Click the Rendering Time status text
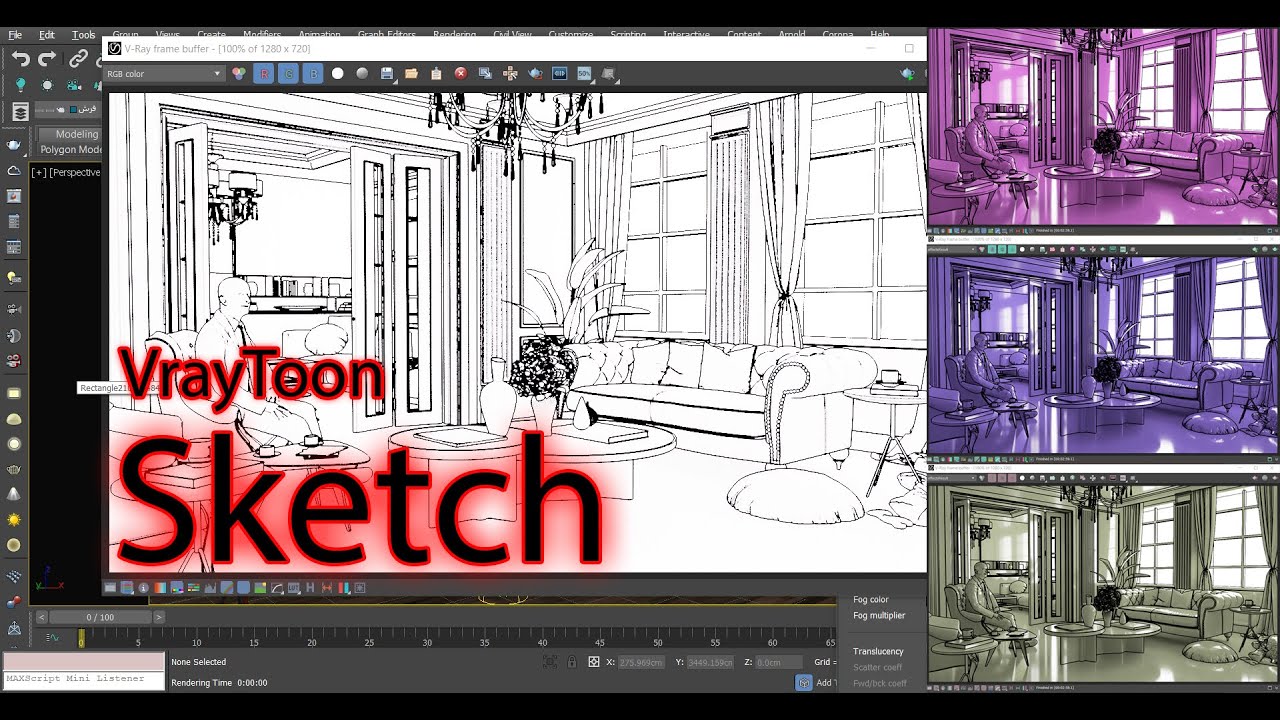Screen dimensions: 1280x720 (219, 683)
